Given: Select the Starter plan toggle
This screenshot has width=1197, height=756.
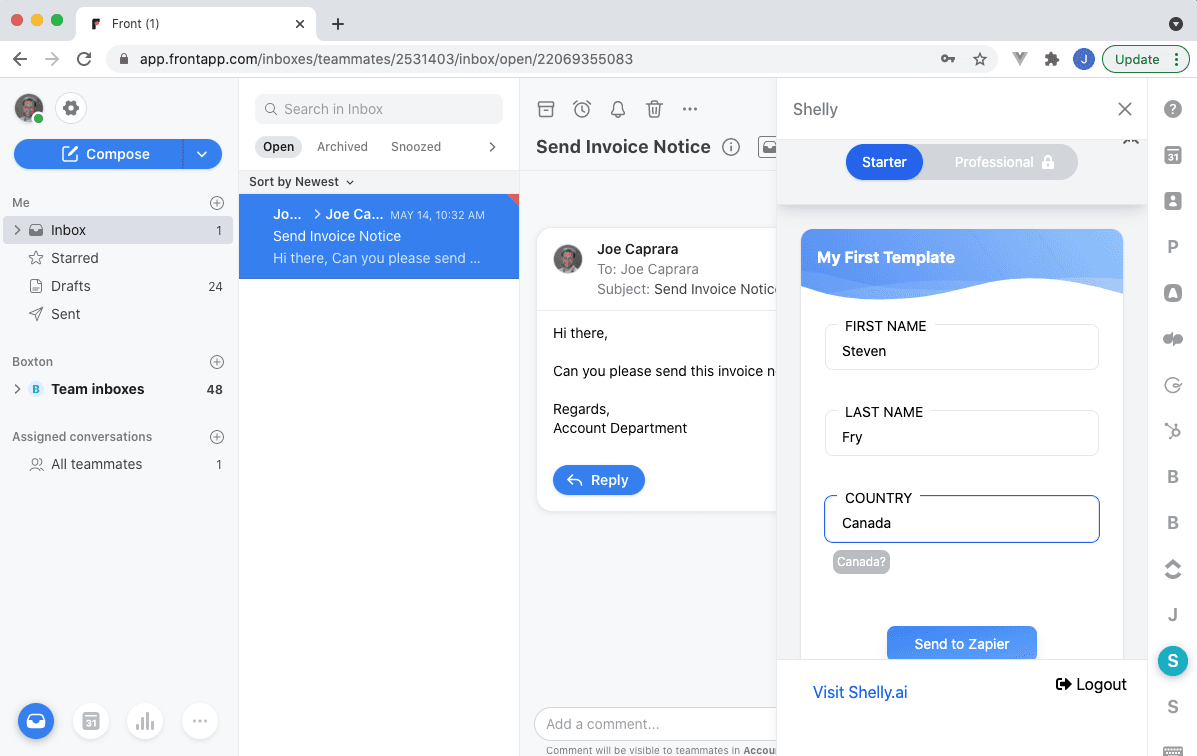Looking at the screenshot, I should (x=884, y=162).
